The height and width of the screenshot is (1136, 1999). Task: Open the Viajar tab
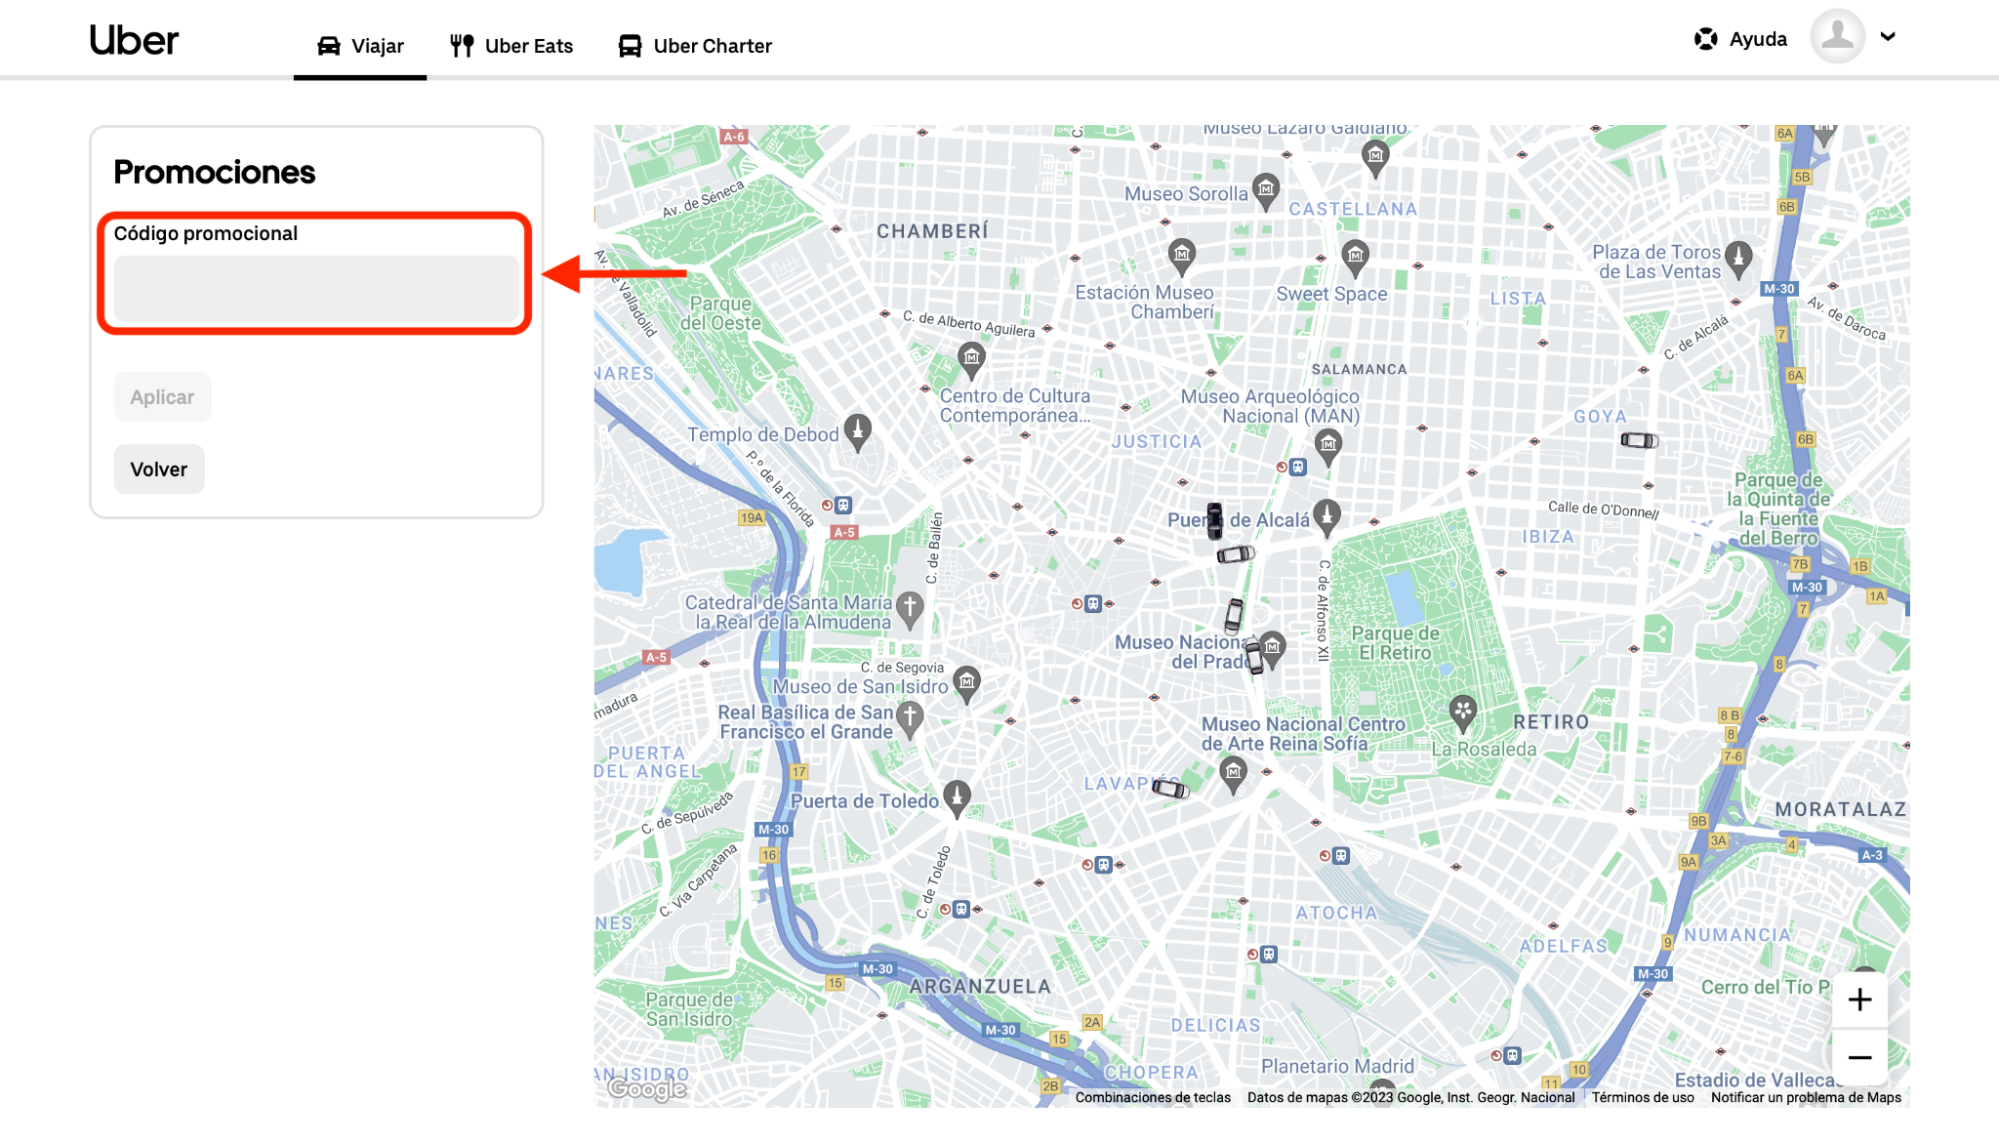[360, 46]
